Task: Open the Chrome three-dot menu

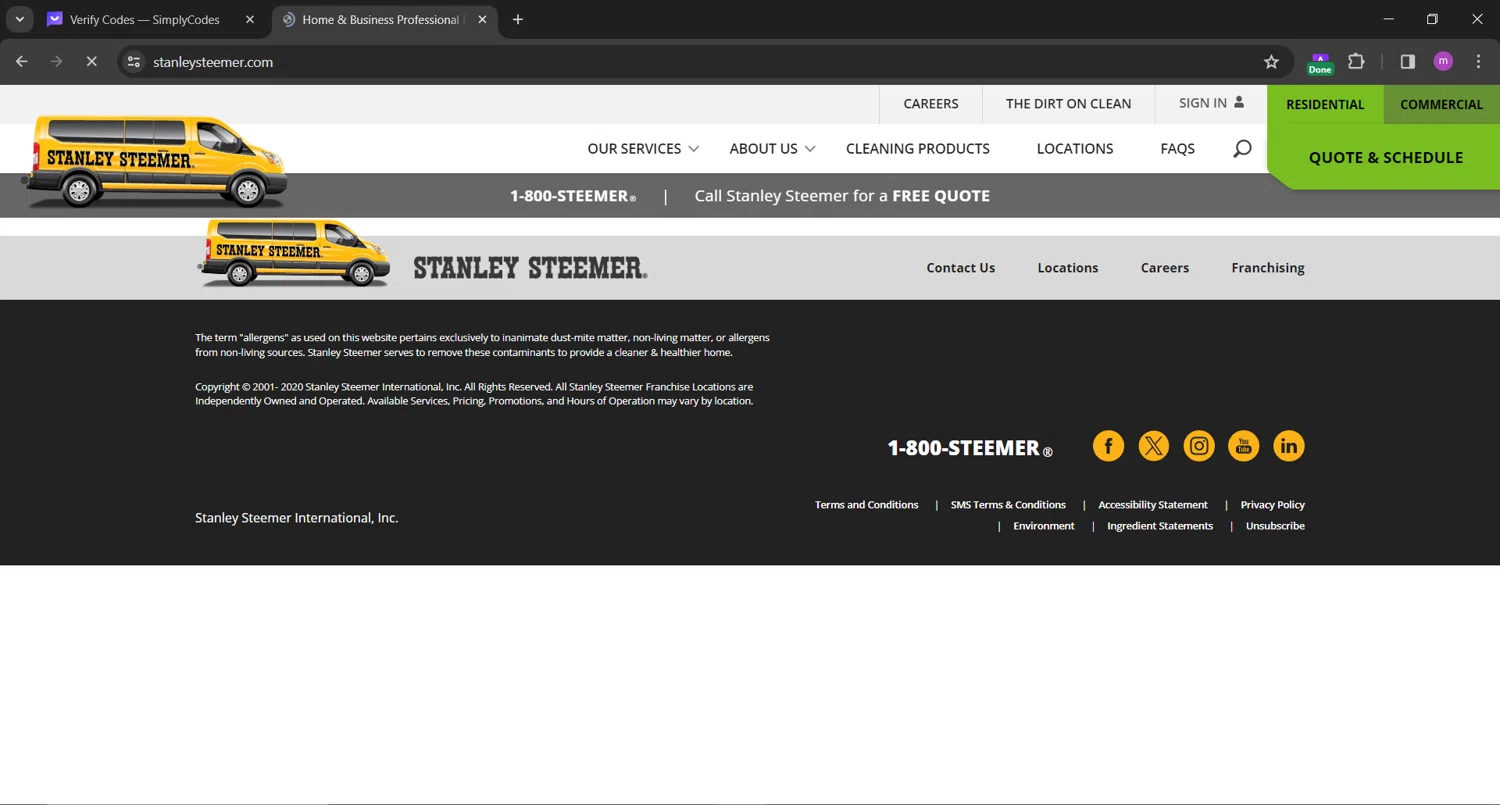Action: (x=1478, y=62)
